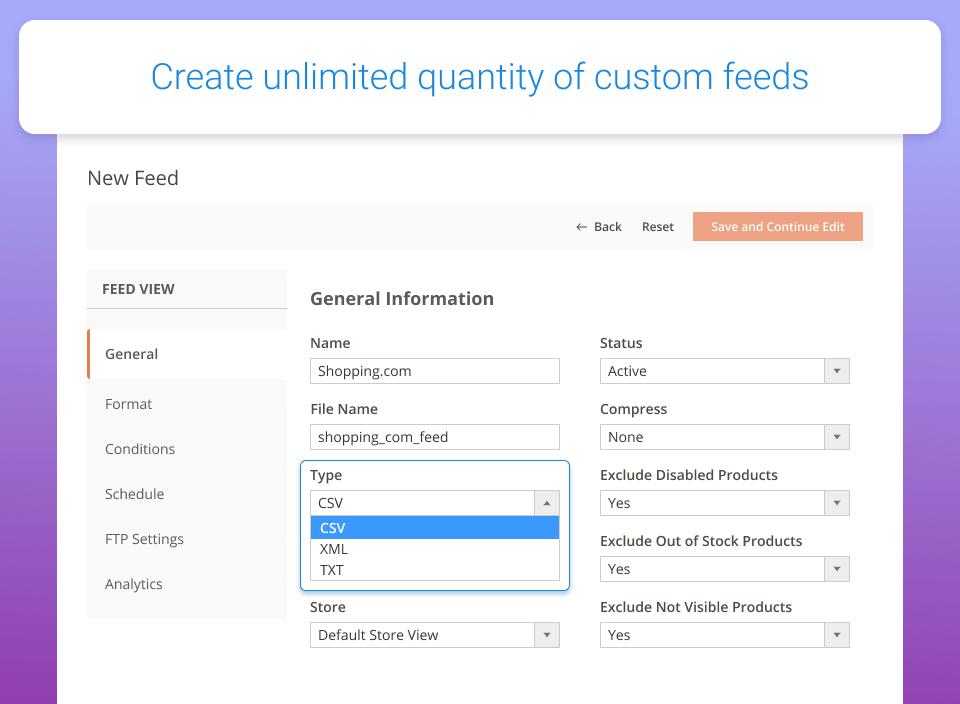Image resolution: width=960 pixels, height=704 pixels.
Task: Click the Status dropdown arrow icon
Action: tap(837, 371)
